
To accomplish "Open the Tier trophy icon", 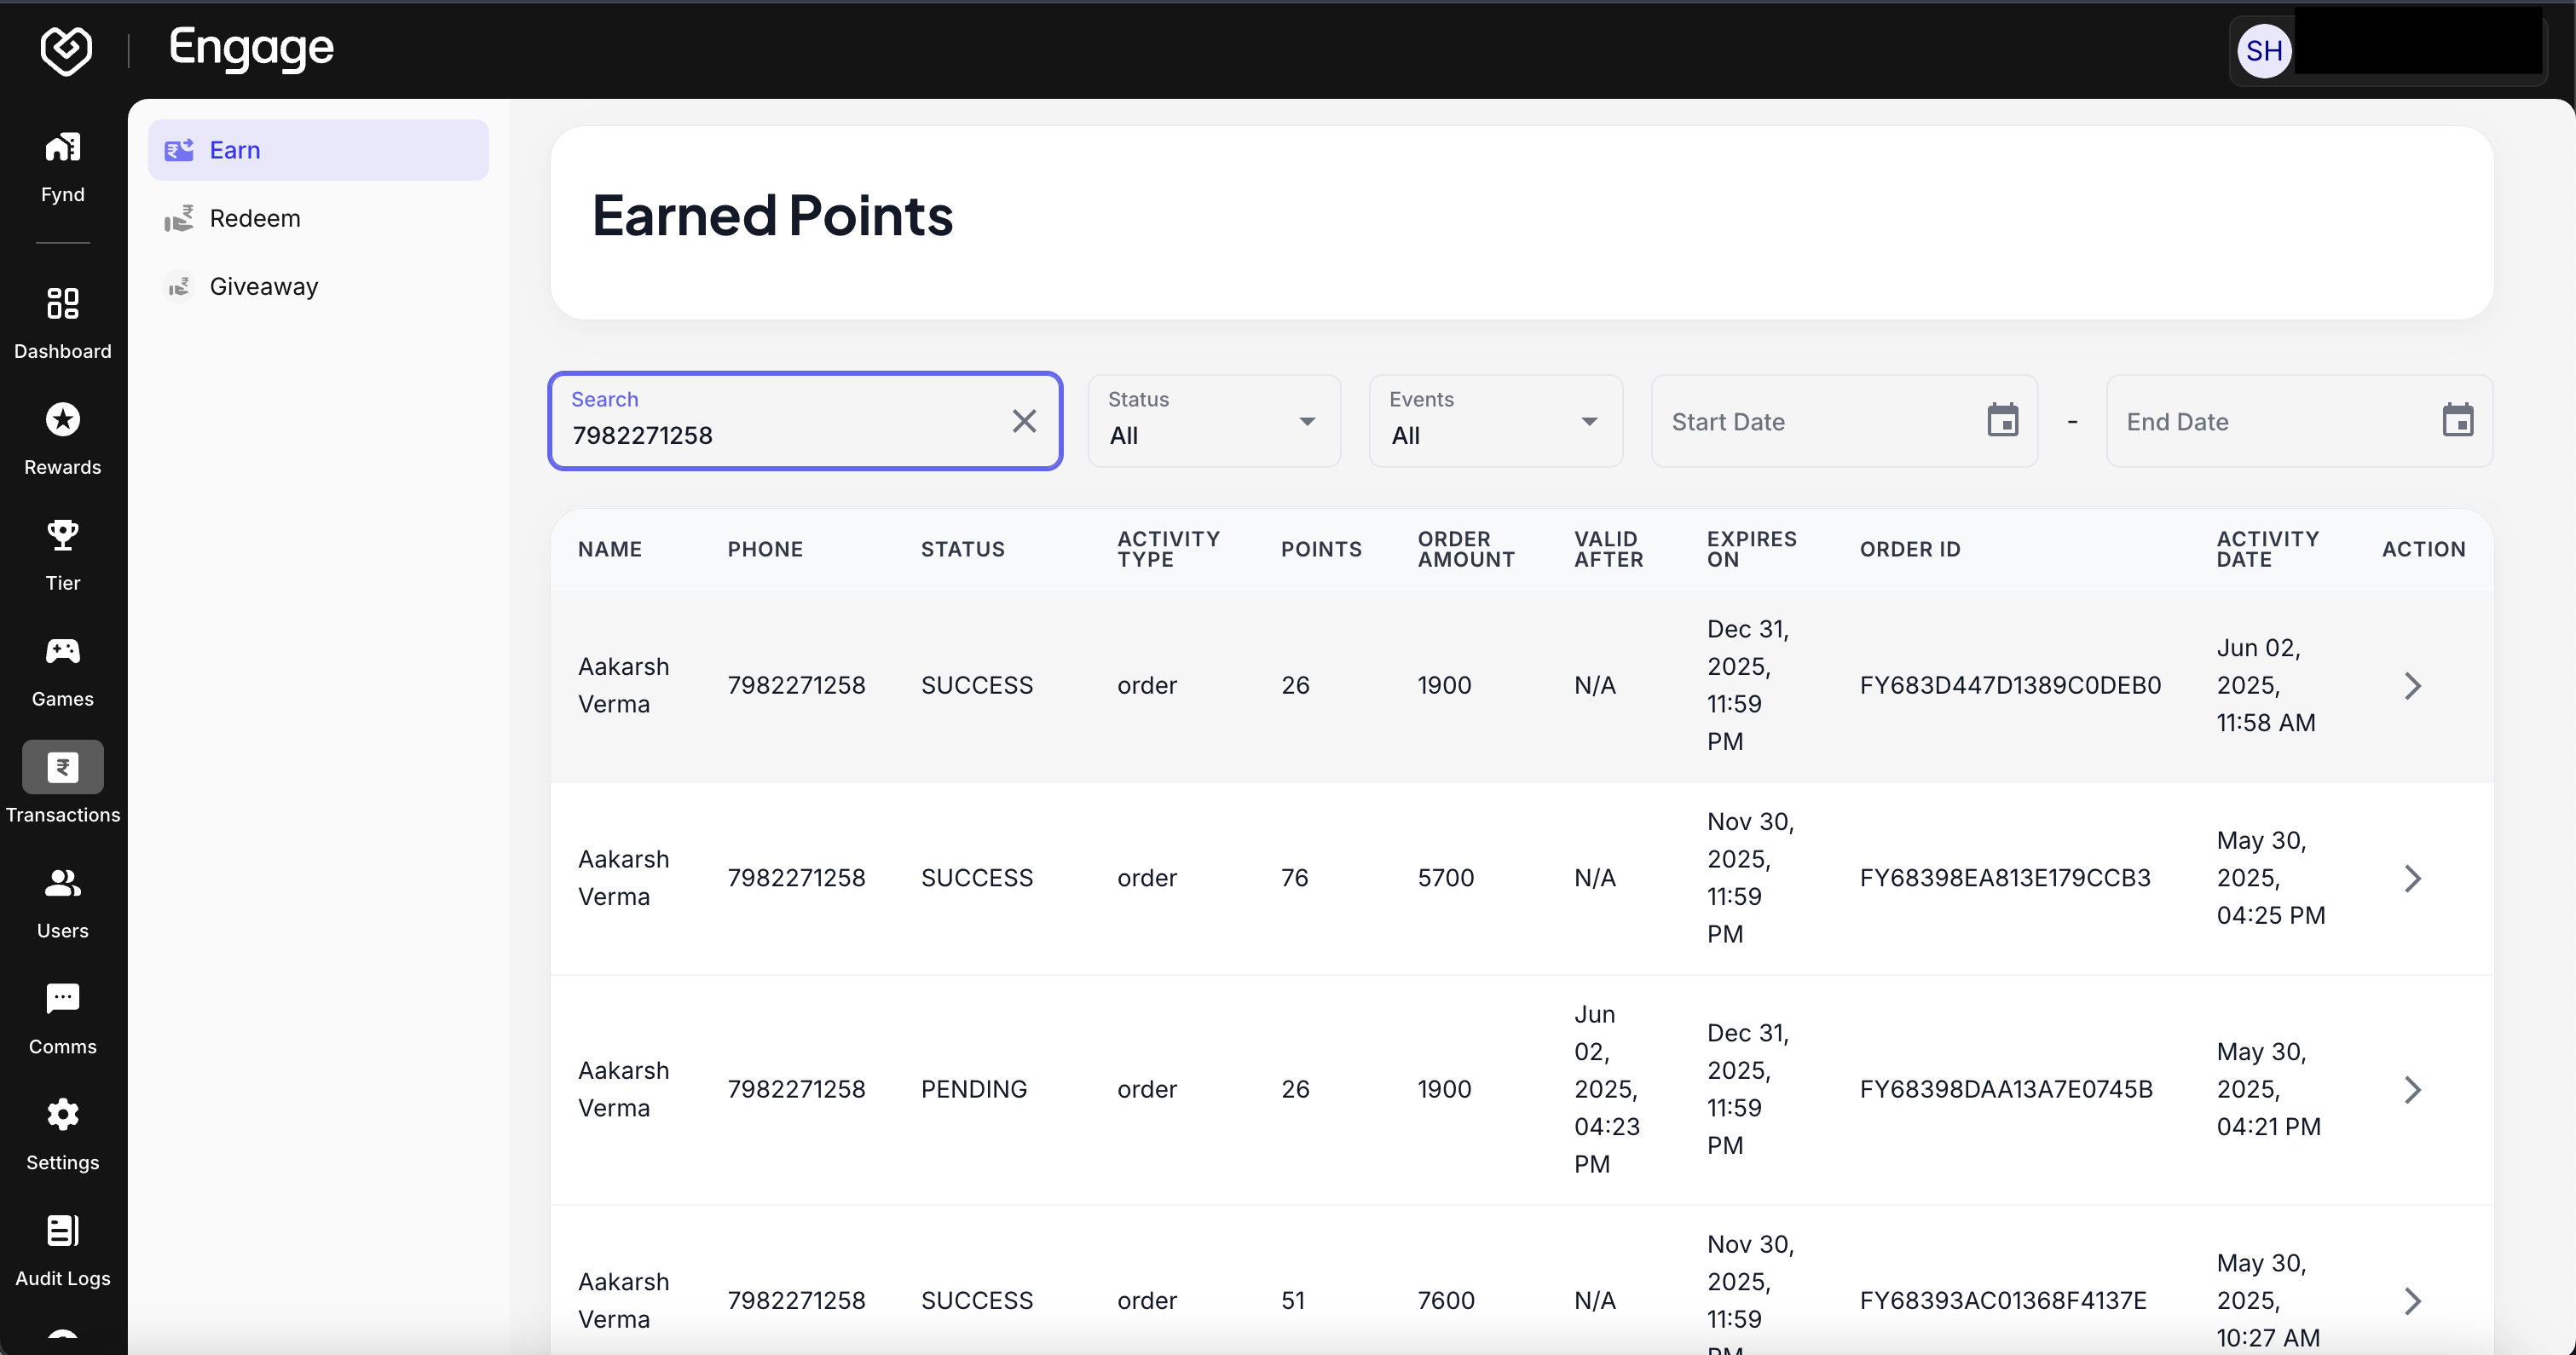I will tap(62, 535).
